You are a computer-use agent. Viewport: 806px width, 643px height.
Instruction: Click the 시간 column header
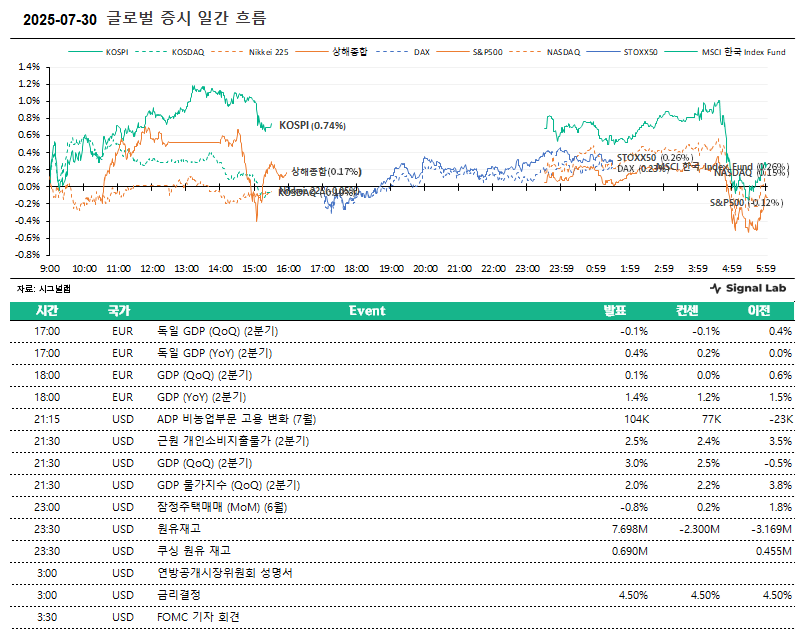47,311
